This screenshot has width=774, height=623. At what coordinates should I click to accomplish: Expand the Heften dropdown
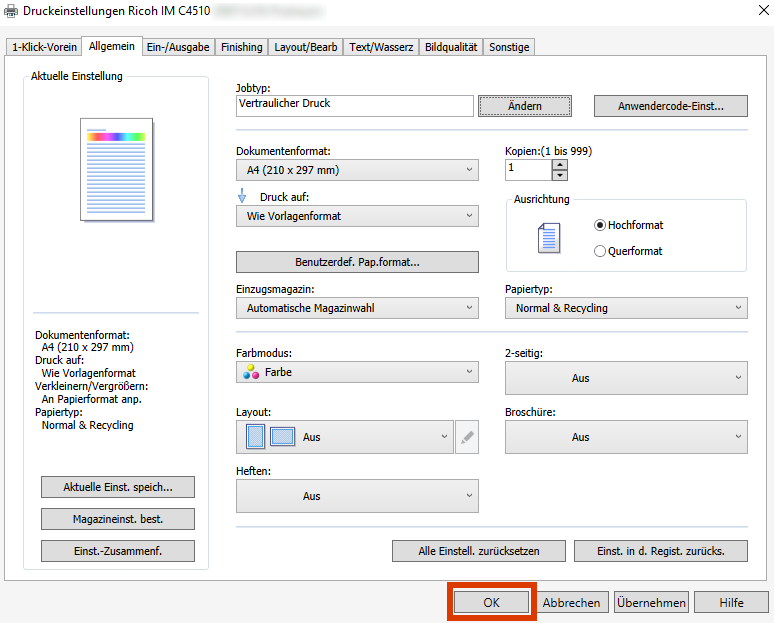(x=357, y=496)
